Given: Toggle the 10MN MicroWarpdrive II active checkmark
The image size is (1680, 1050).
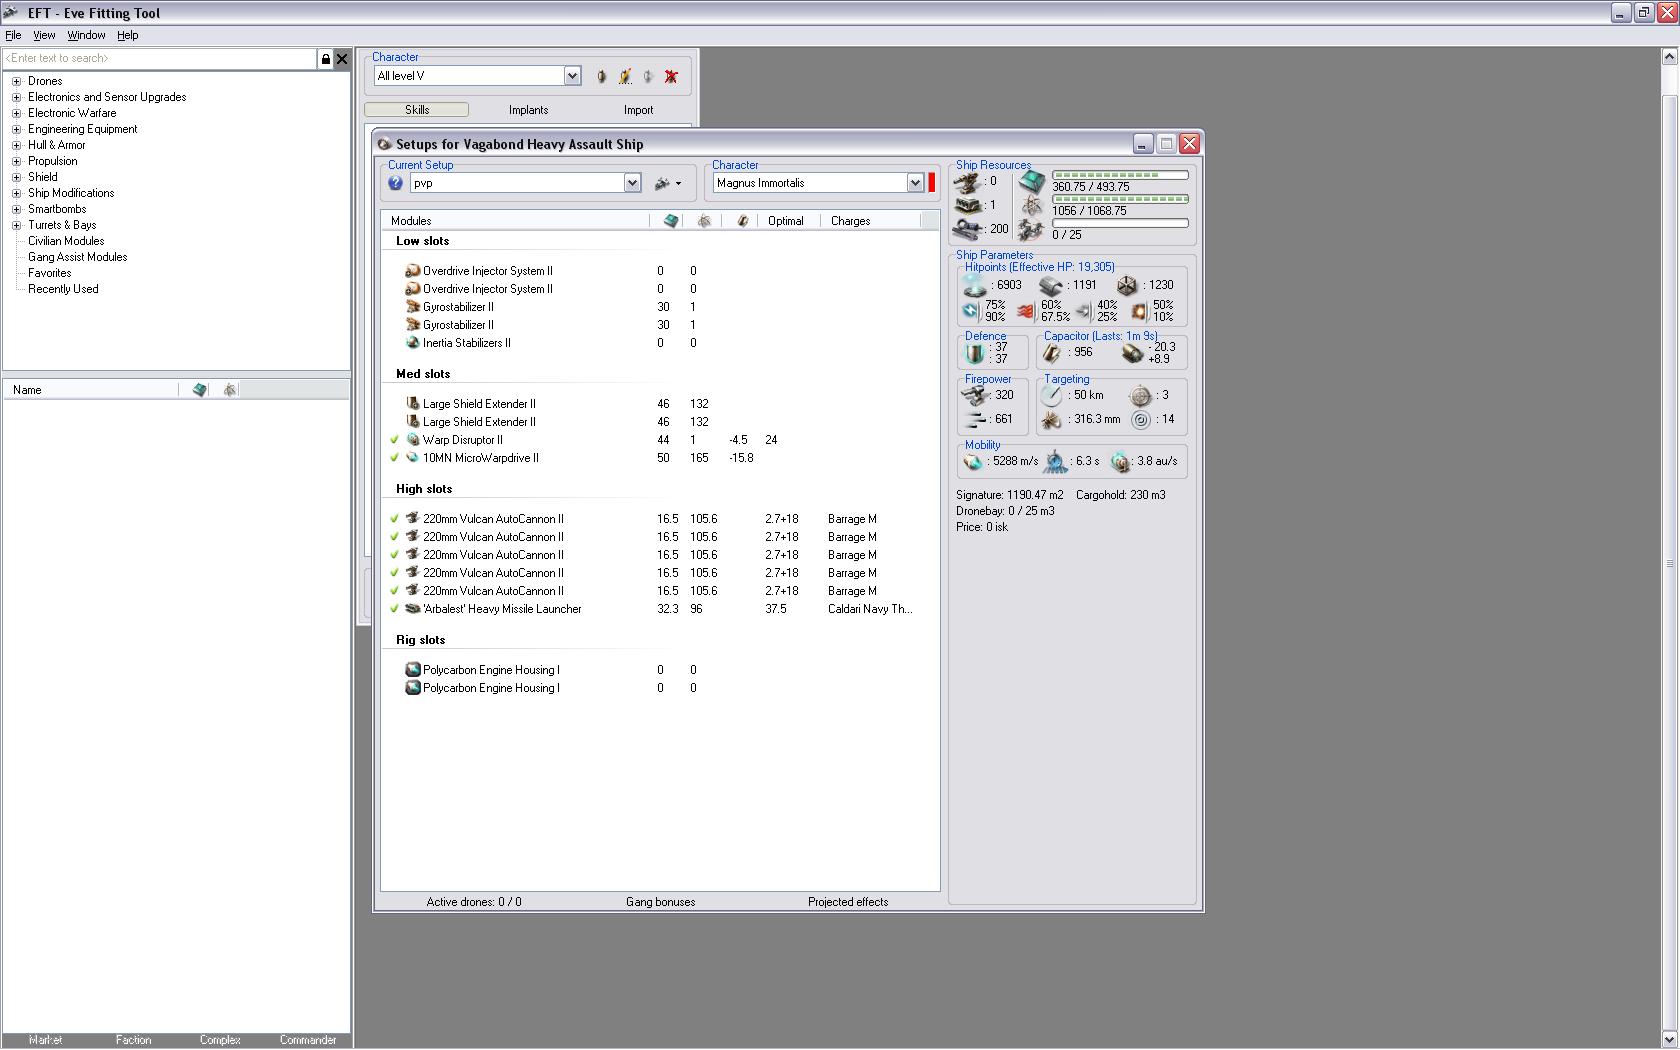Looking at the screenshot, I should click(x=394, y=458).
